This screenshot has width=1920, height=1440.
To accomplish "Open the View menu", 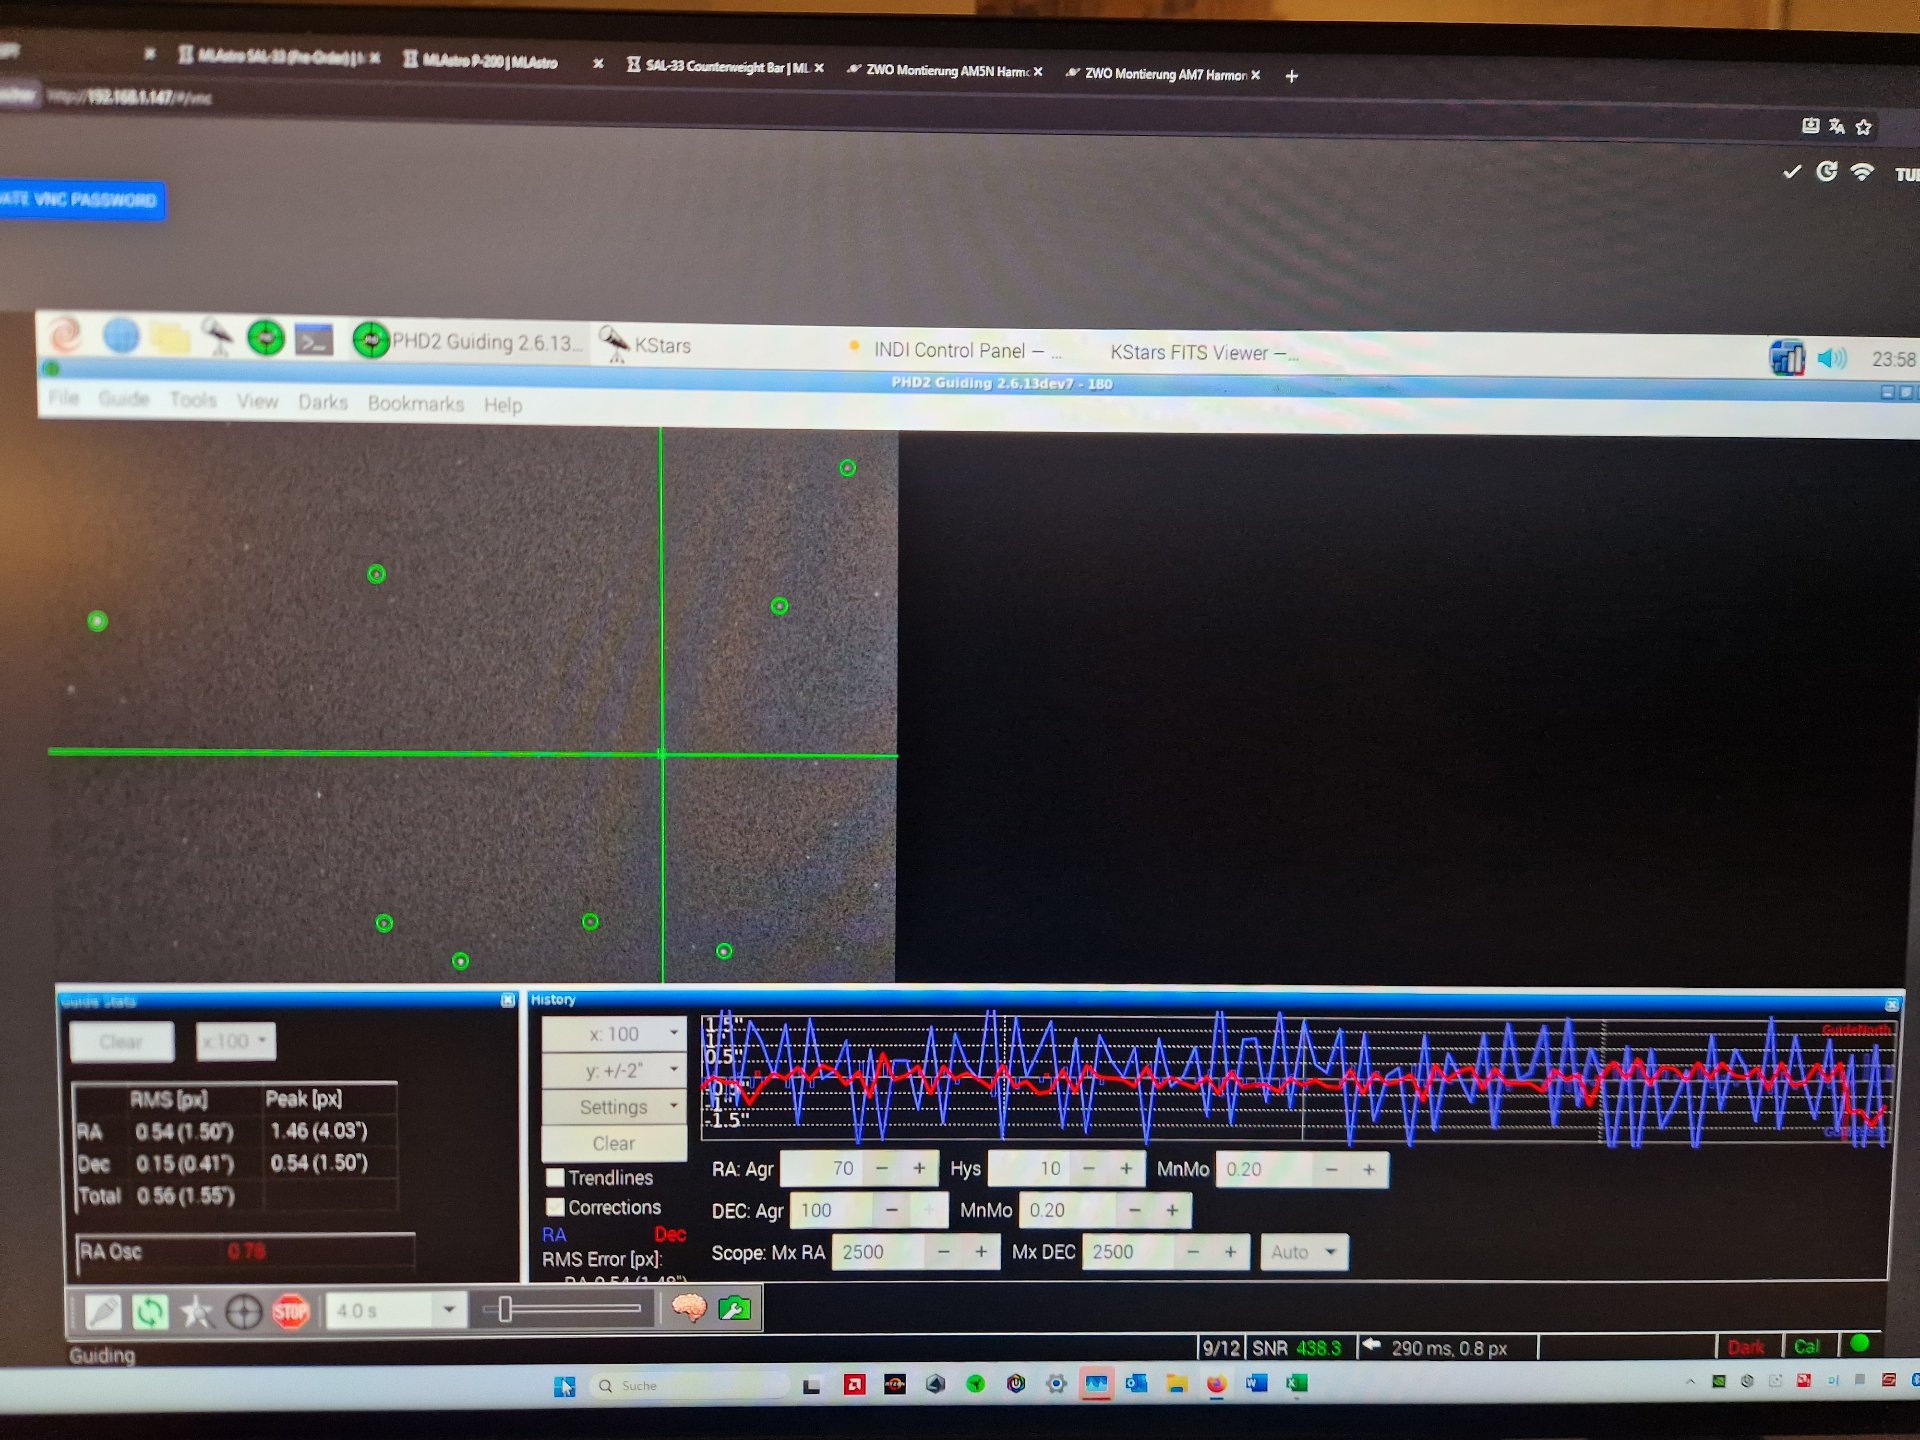I will pyautogui.click(x=257, y=401).
